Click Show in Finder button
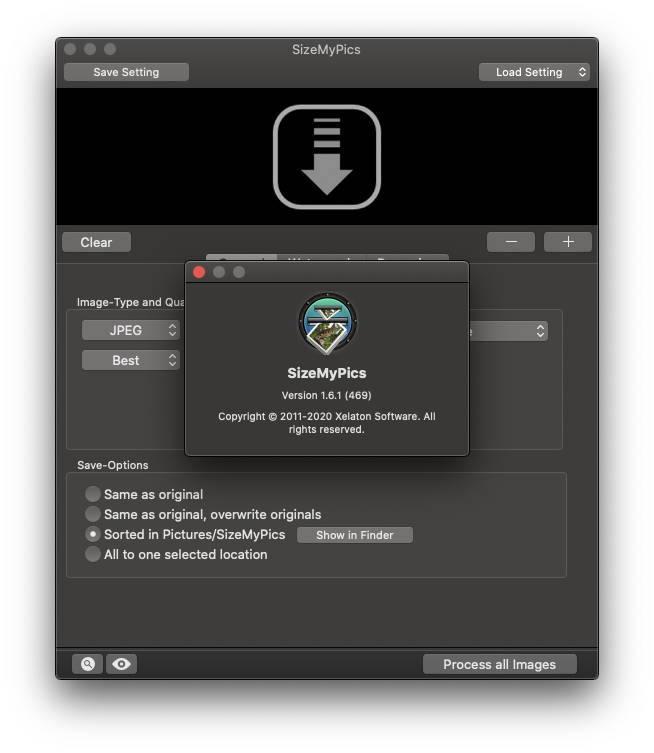The height and width of the screenshot is (753, 654). (355, 535)
